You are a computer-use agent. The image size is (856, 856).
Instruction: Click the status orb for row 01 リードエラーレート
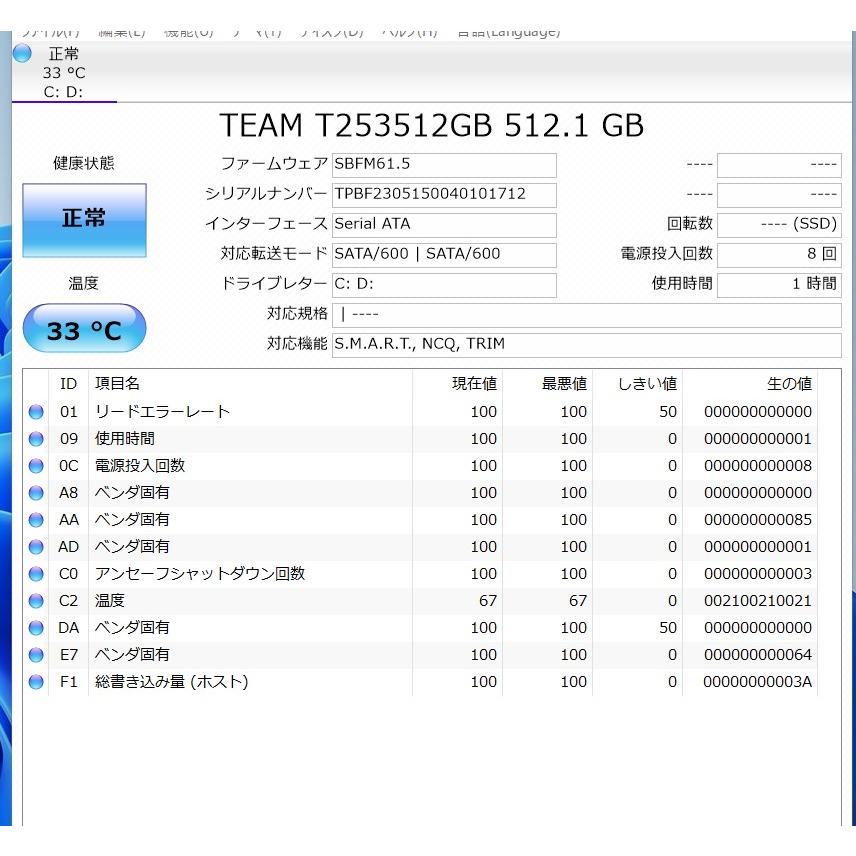click(x=36, y=412)
